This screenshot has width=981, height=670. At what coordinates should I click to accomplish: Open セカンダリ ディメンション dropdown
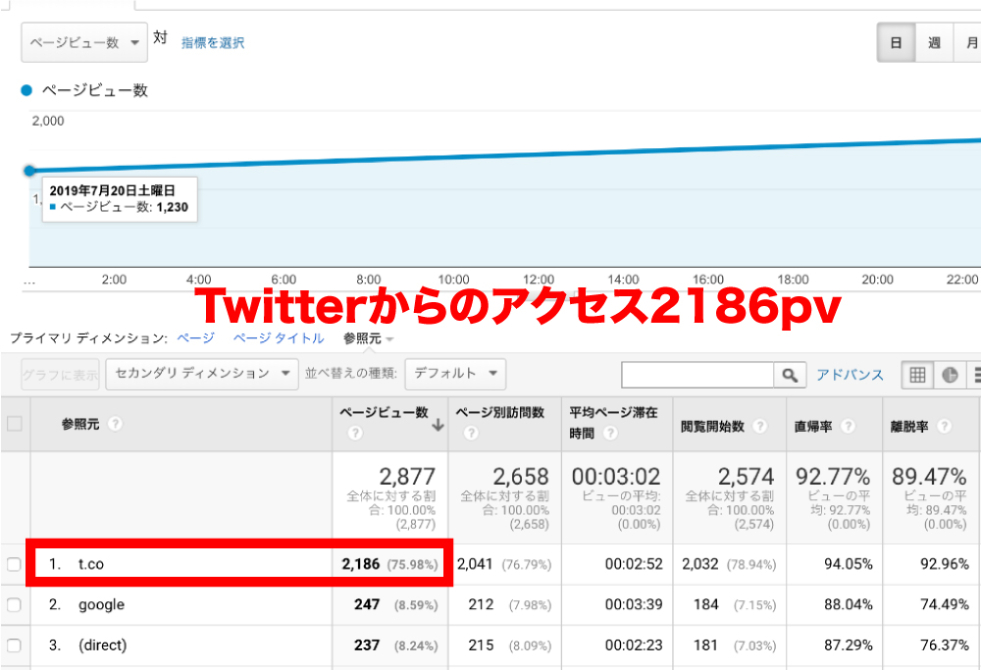pyautogui.click(x=201, y=374)
